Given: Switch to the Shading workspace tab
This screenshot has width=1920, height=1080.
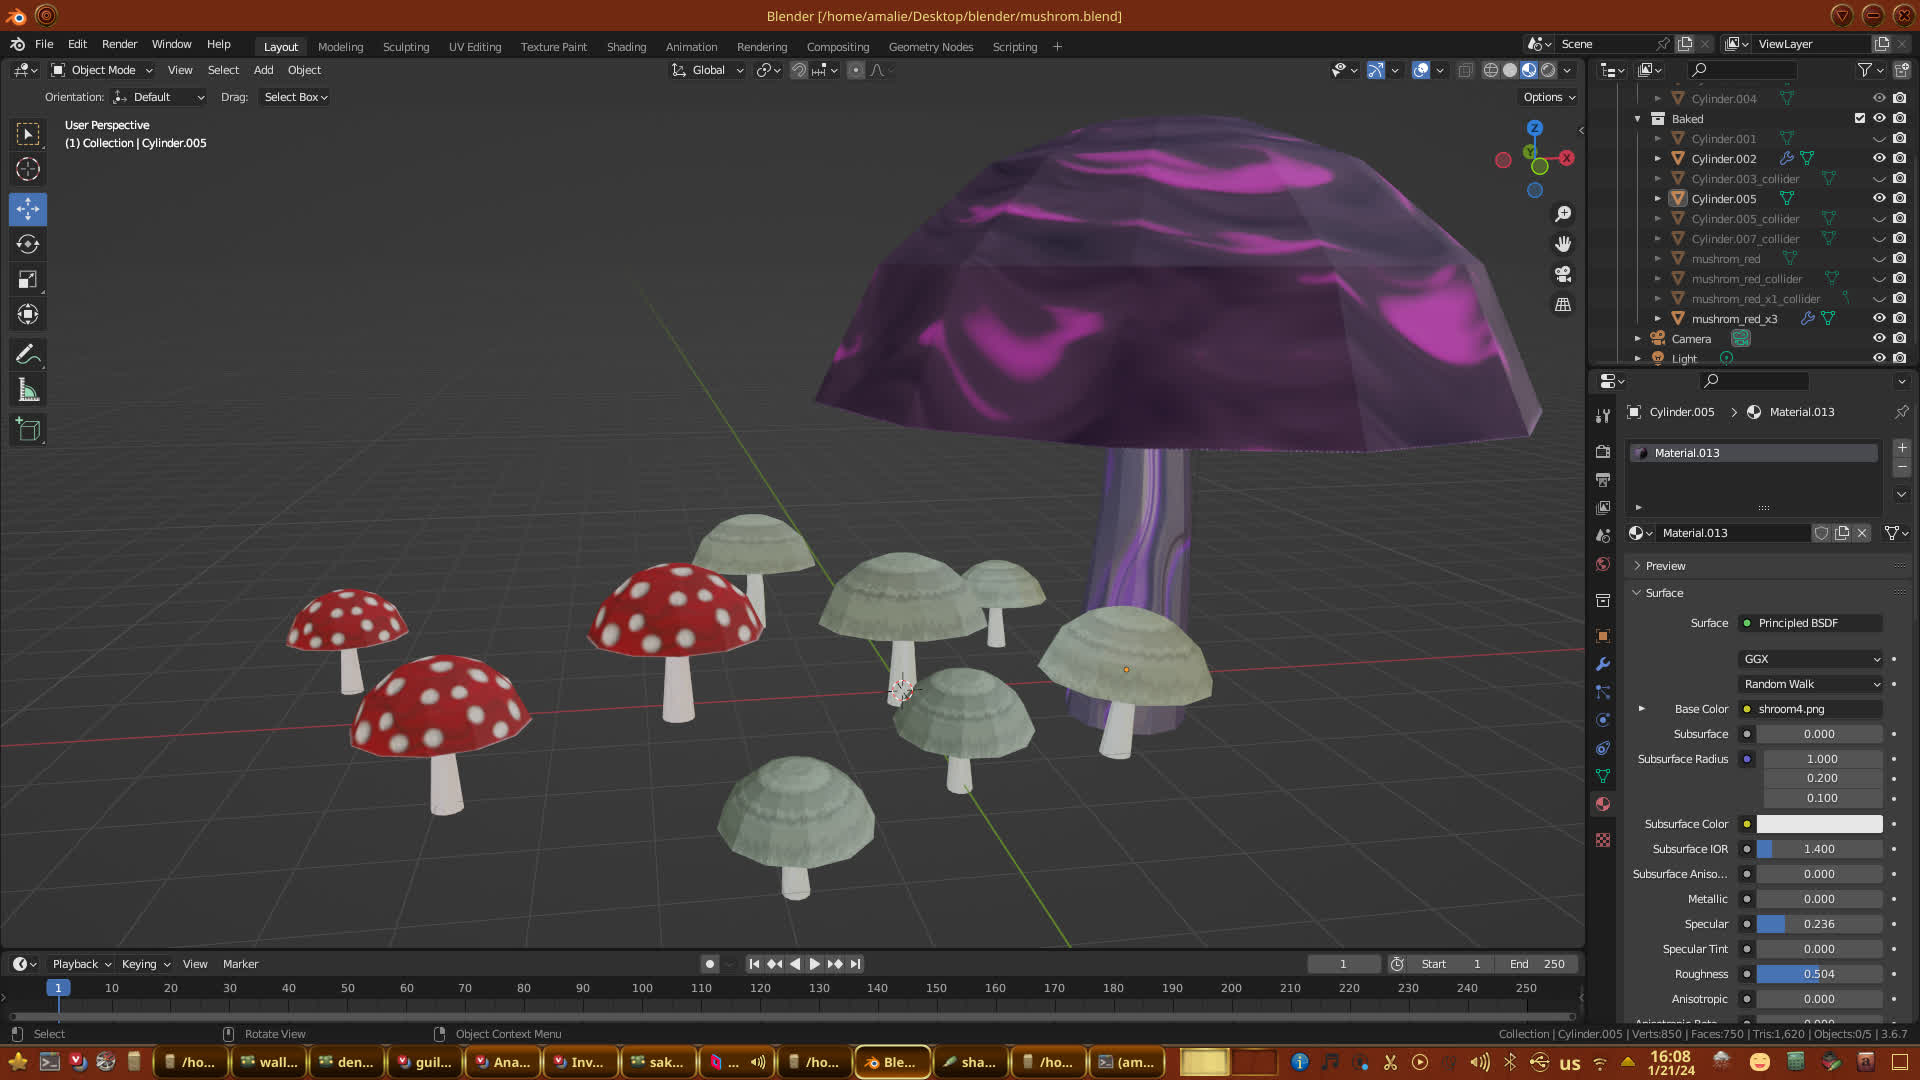Looking at the screenshot, I should [x=626, y=47].
